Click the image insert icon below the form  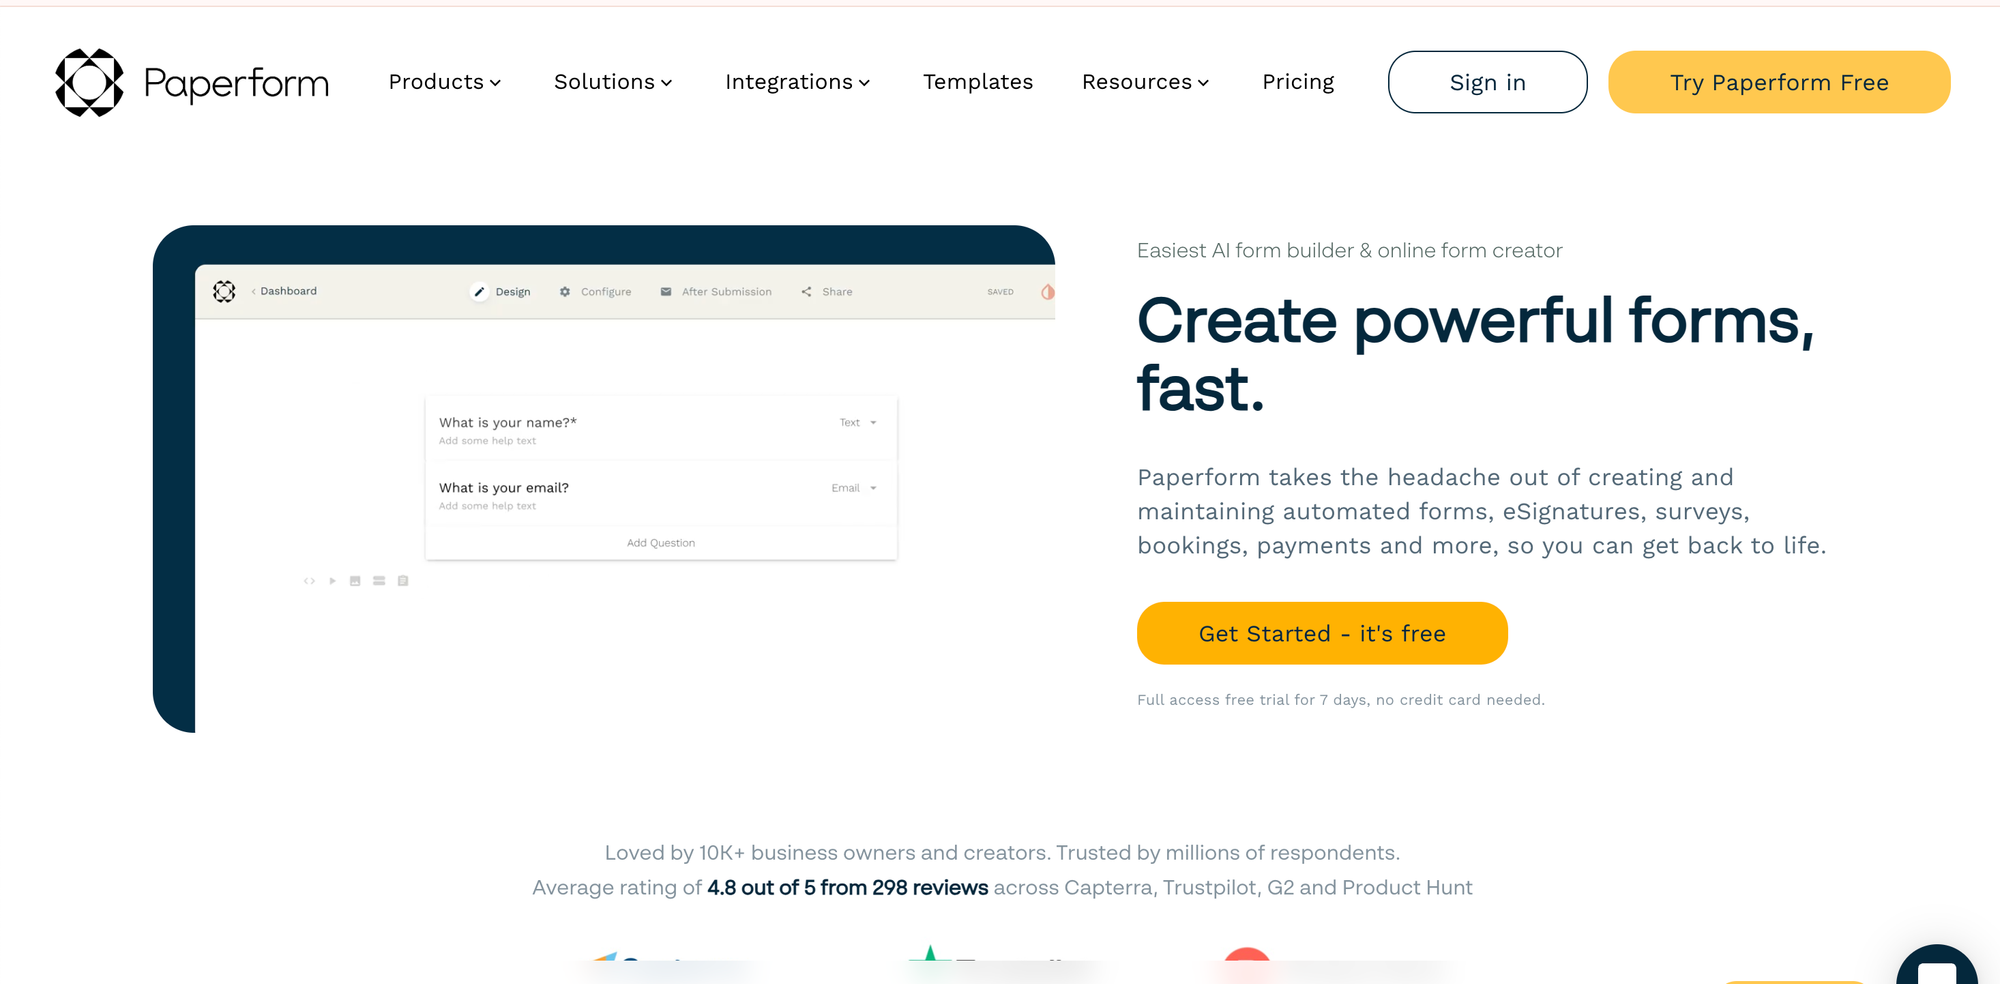[x=355, y=581]
